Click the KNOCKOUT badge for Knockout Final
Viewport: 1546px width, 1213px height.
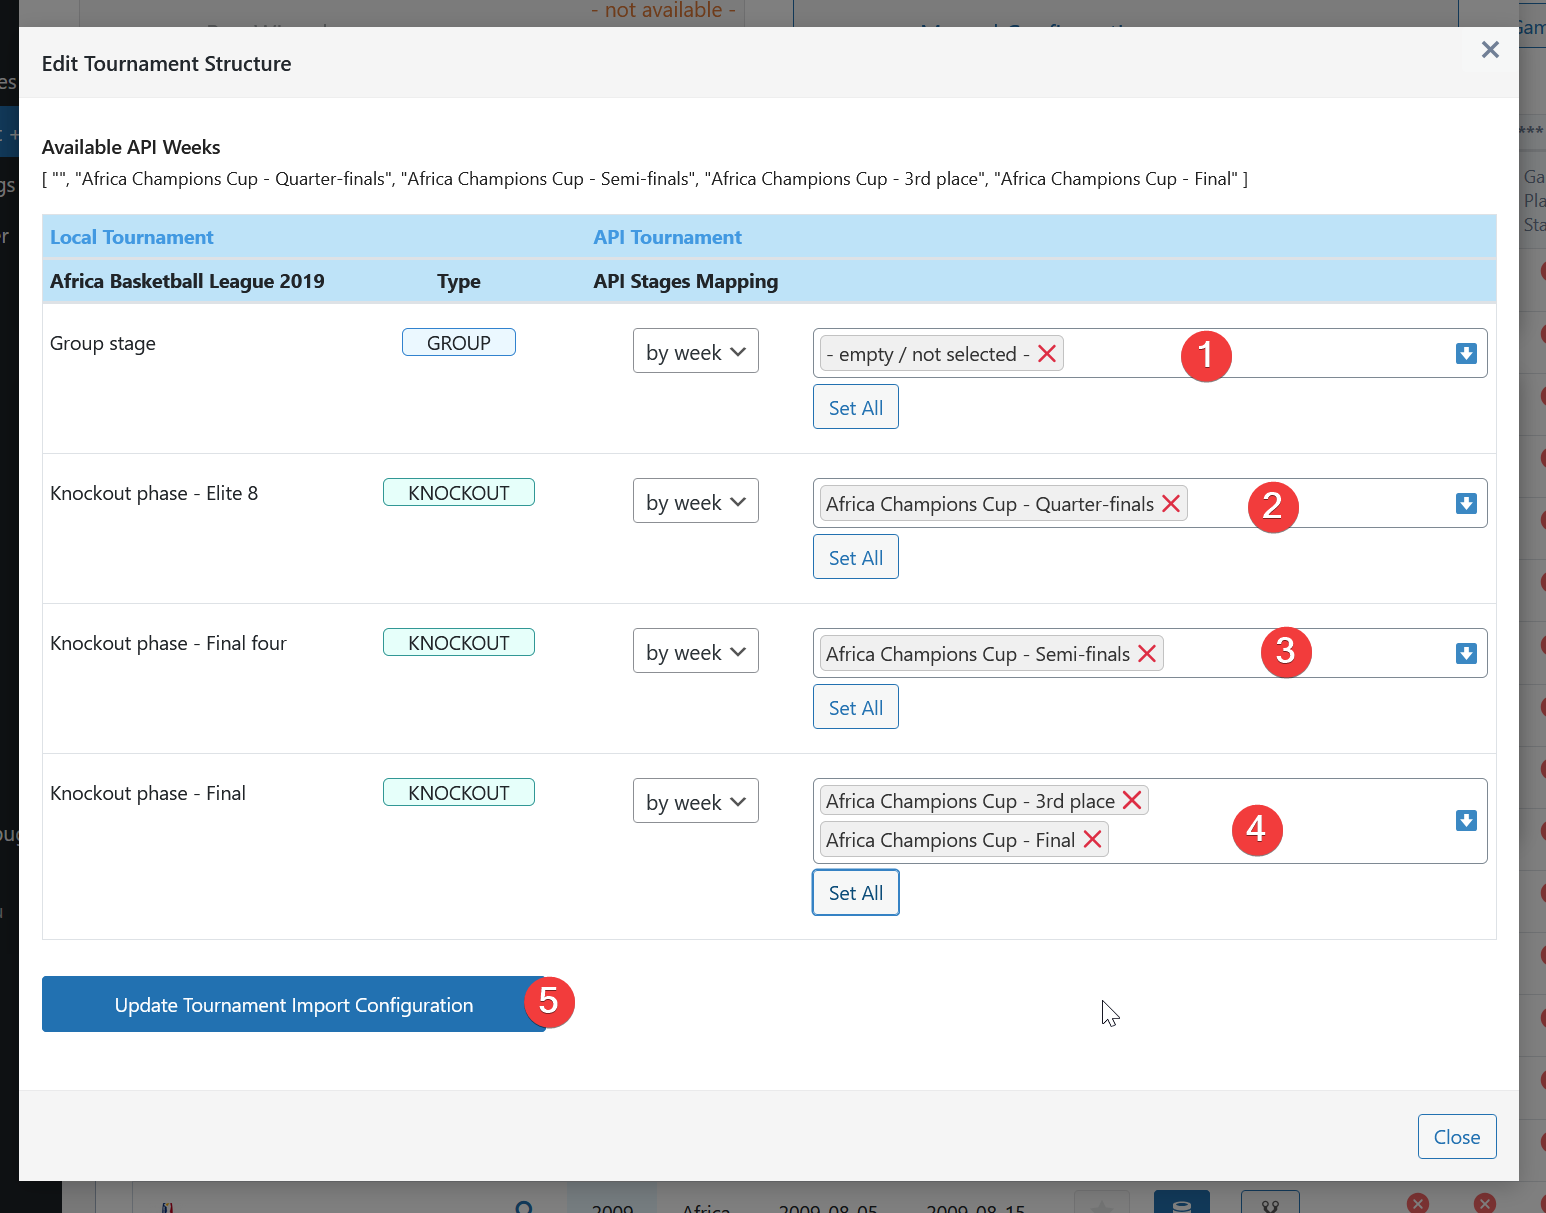coord(459,792)
